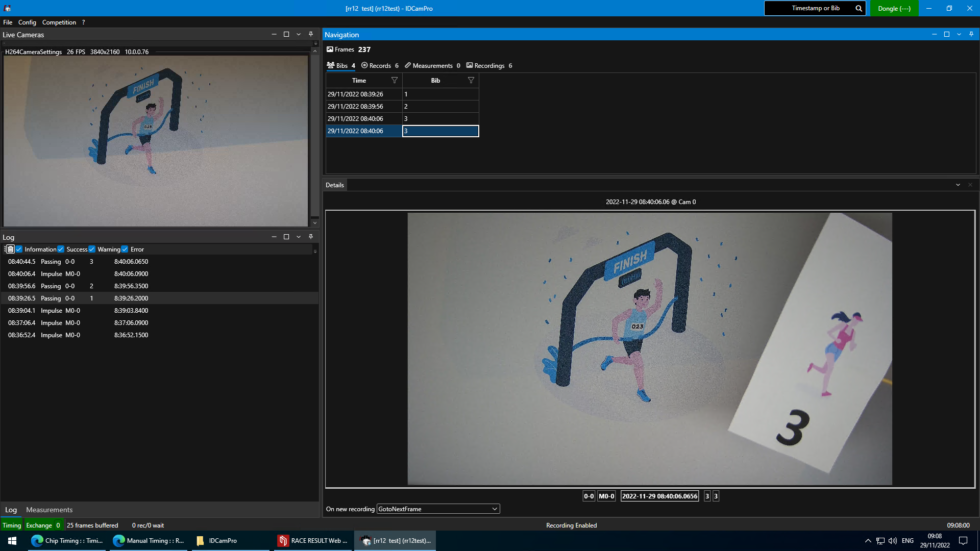The height and width of the screenshot is (551, 980).
Task: Click the green Dongle button
Action: click(893, 8)
